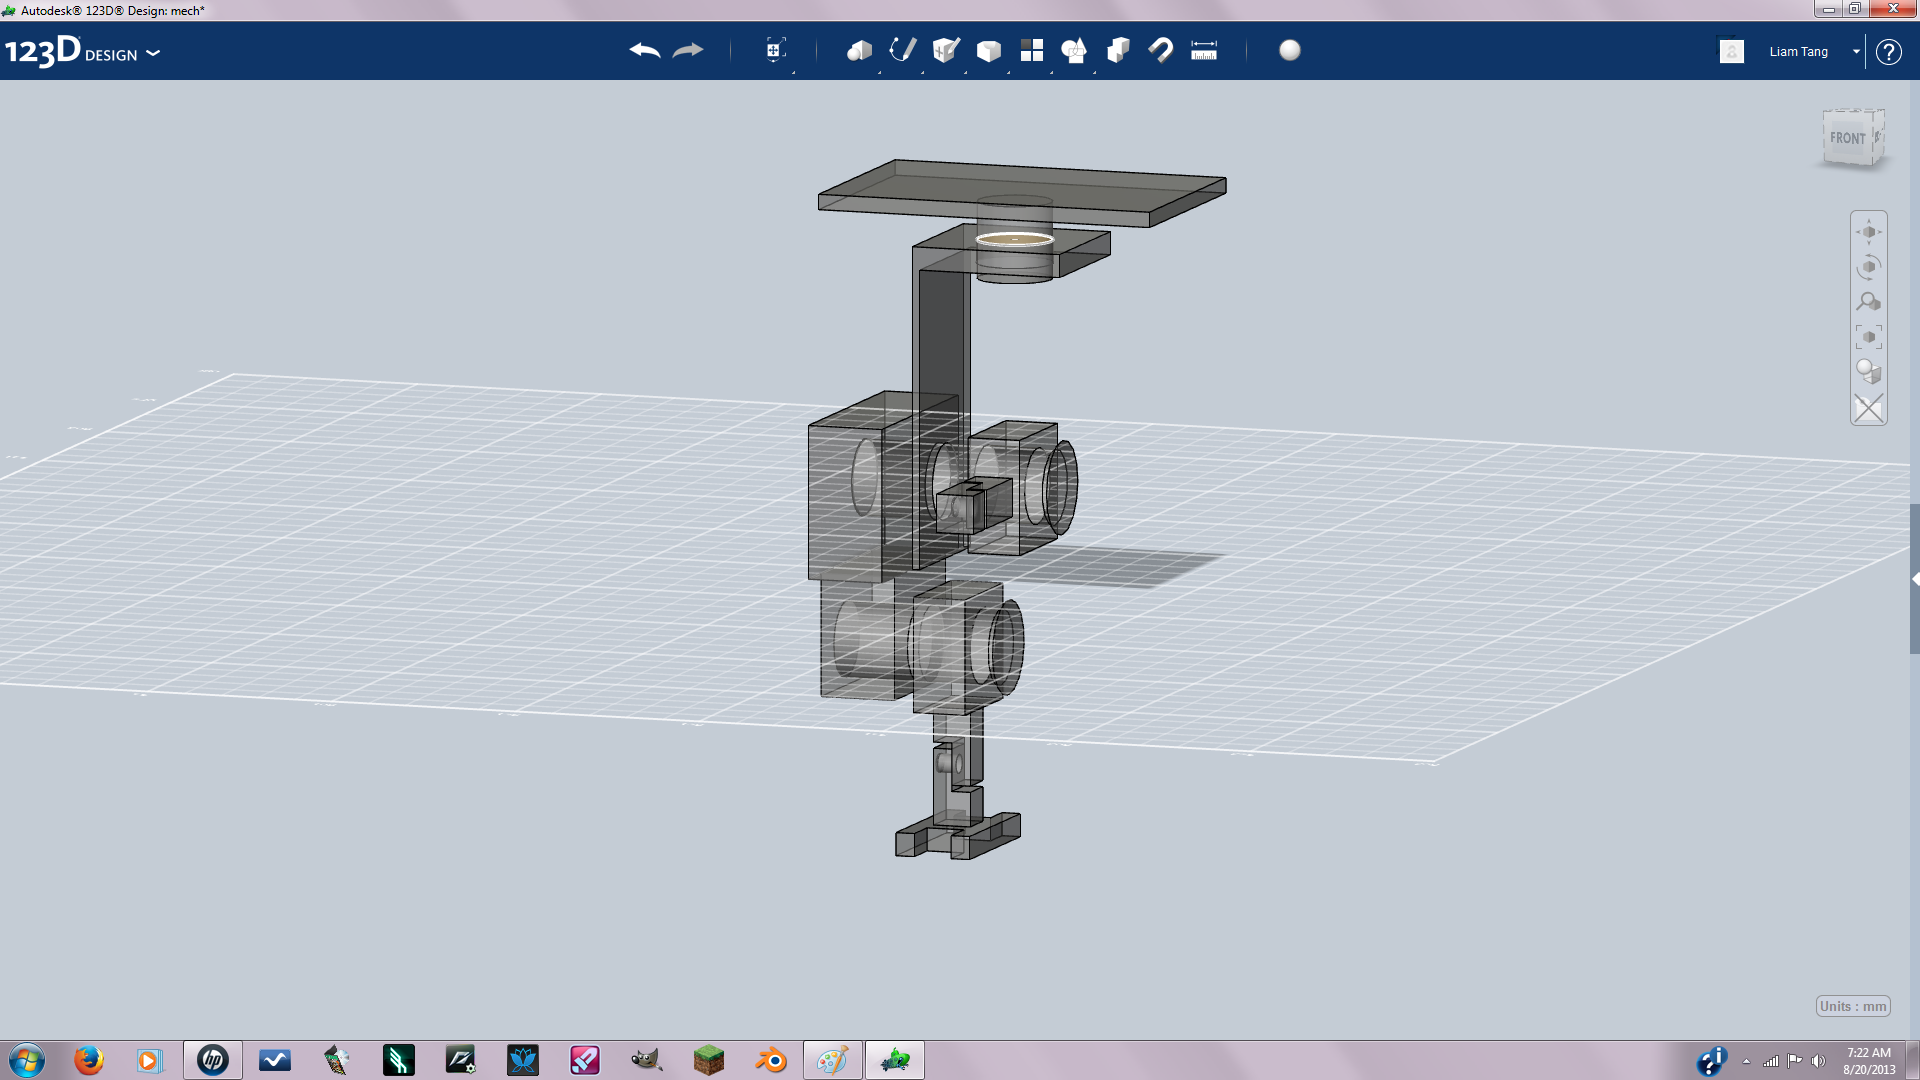The image size is (1920, 1080).
Task: Click the Liam Tang account name
Action: [1798, 52]
